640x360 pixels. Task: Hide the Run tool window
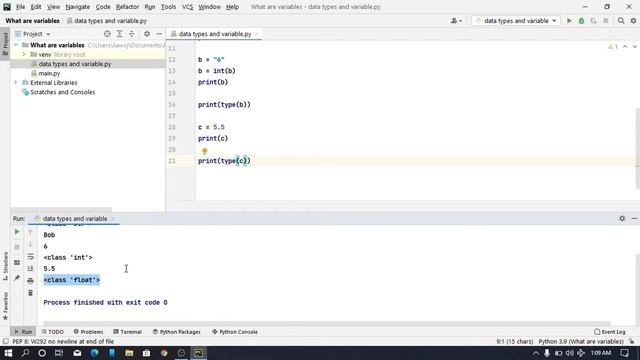tap(634, 218)
